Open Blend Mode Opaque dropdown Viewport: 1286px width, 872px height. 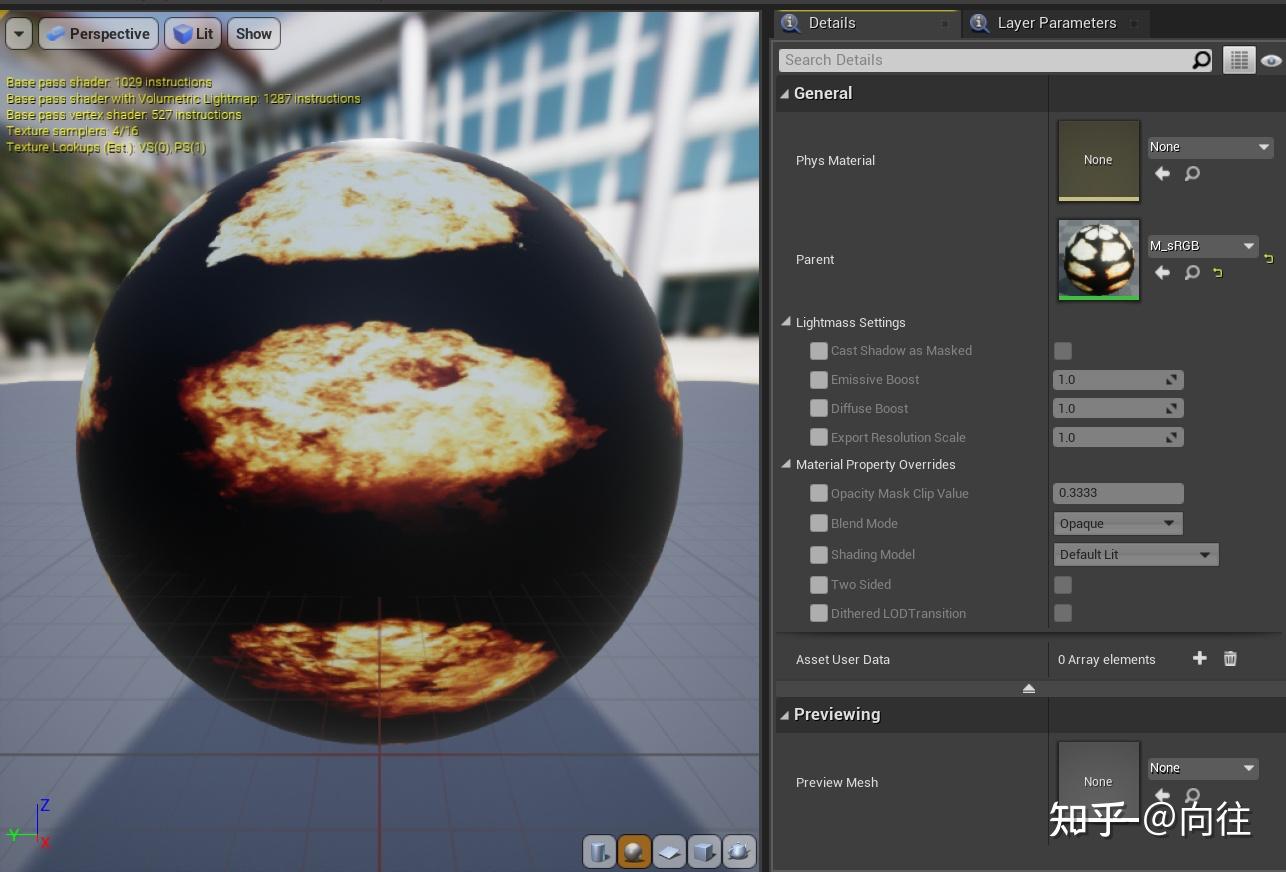(1119, 523)
